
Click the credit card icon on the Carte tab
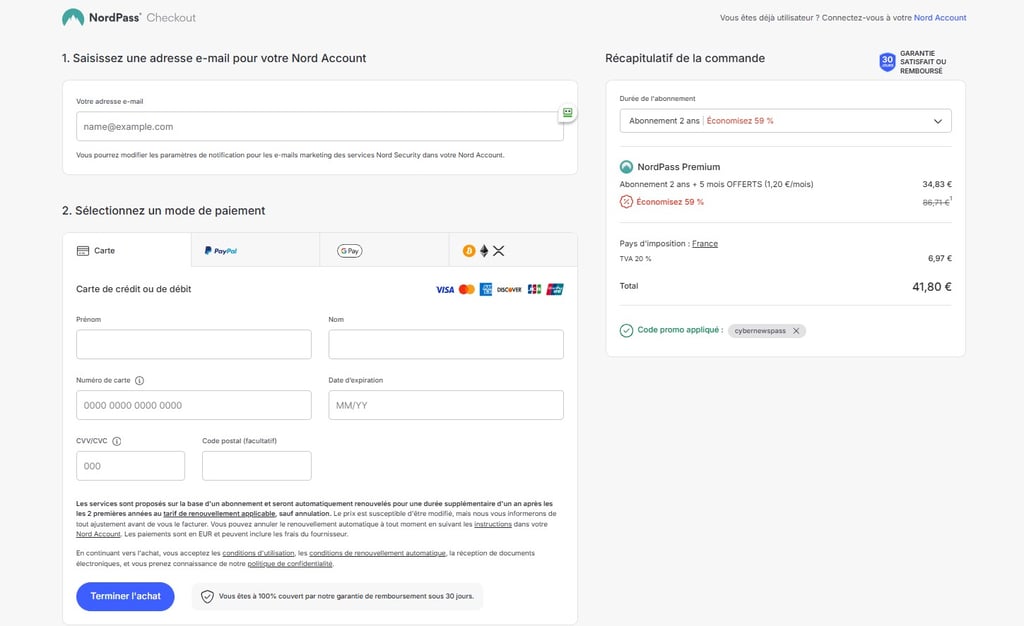pos(83,251)
